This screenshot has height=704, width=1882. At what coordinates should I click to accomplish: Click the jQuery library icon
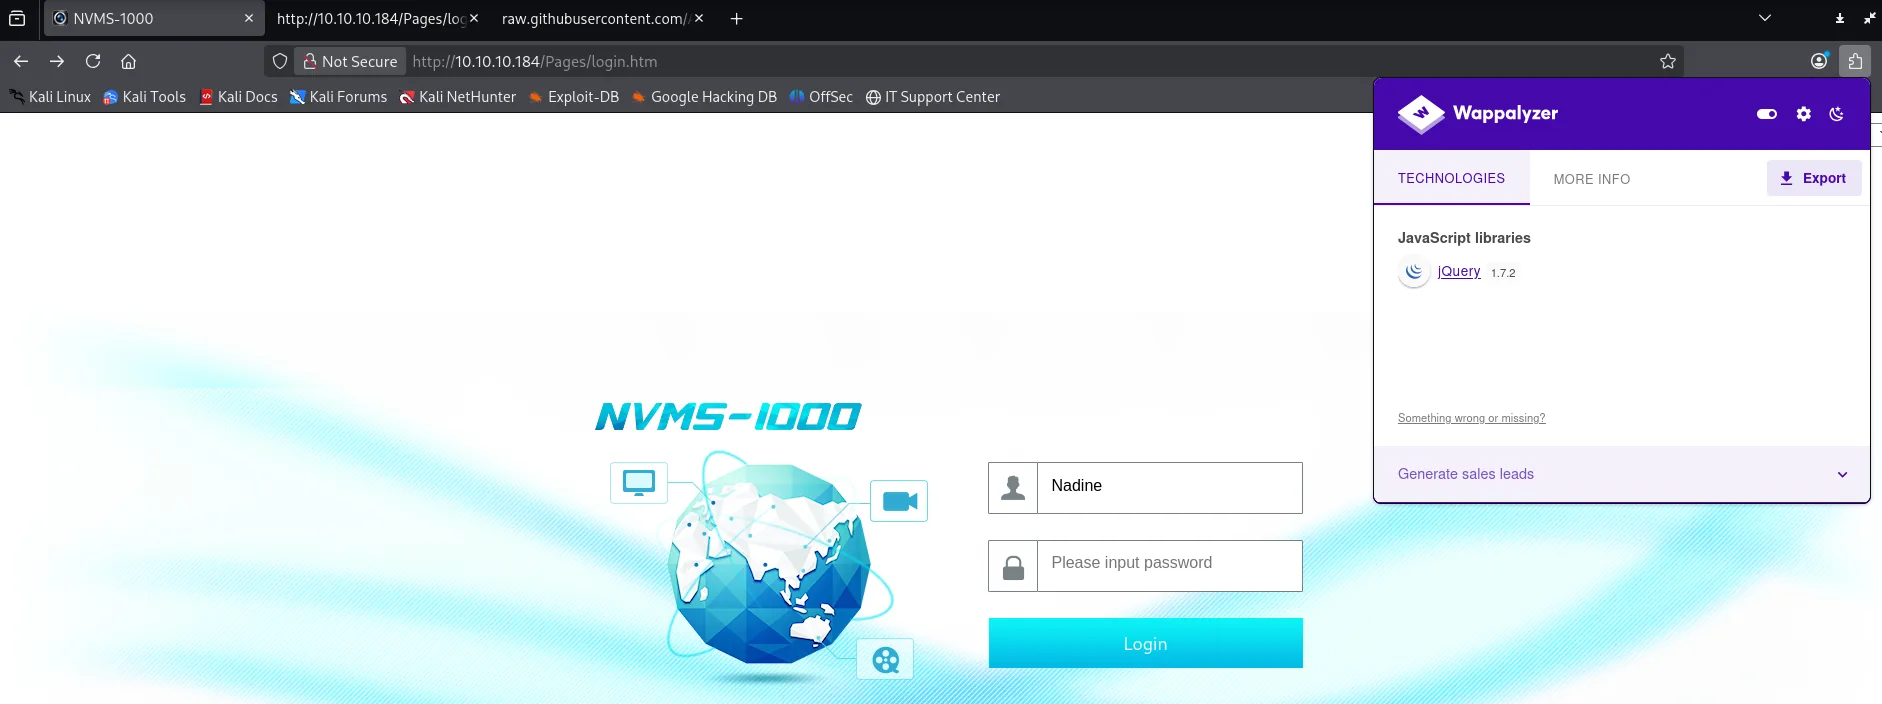1414,272
